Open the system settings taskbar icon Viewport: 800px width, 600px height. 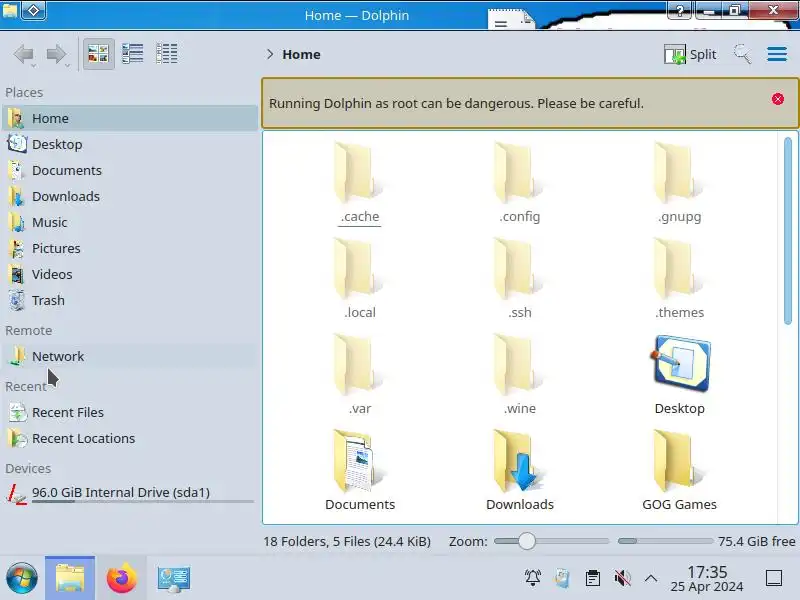click(173, 579)
